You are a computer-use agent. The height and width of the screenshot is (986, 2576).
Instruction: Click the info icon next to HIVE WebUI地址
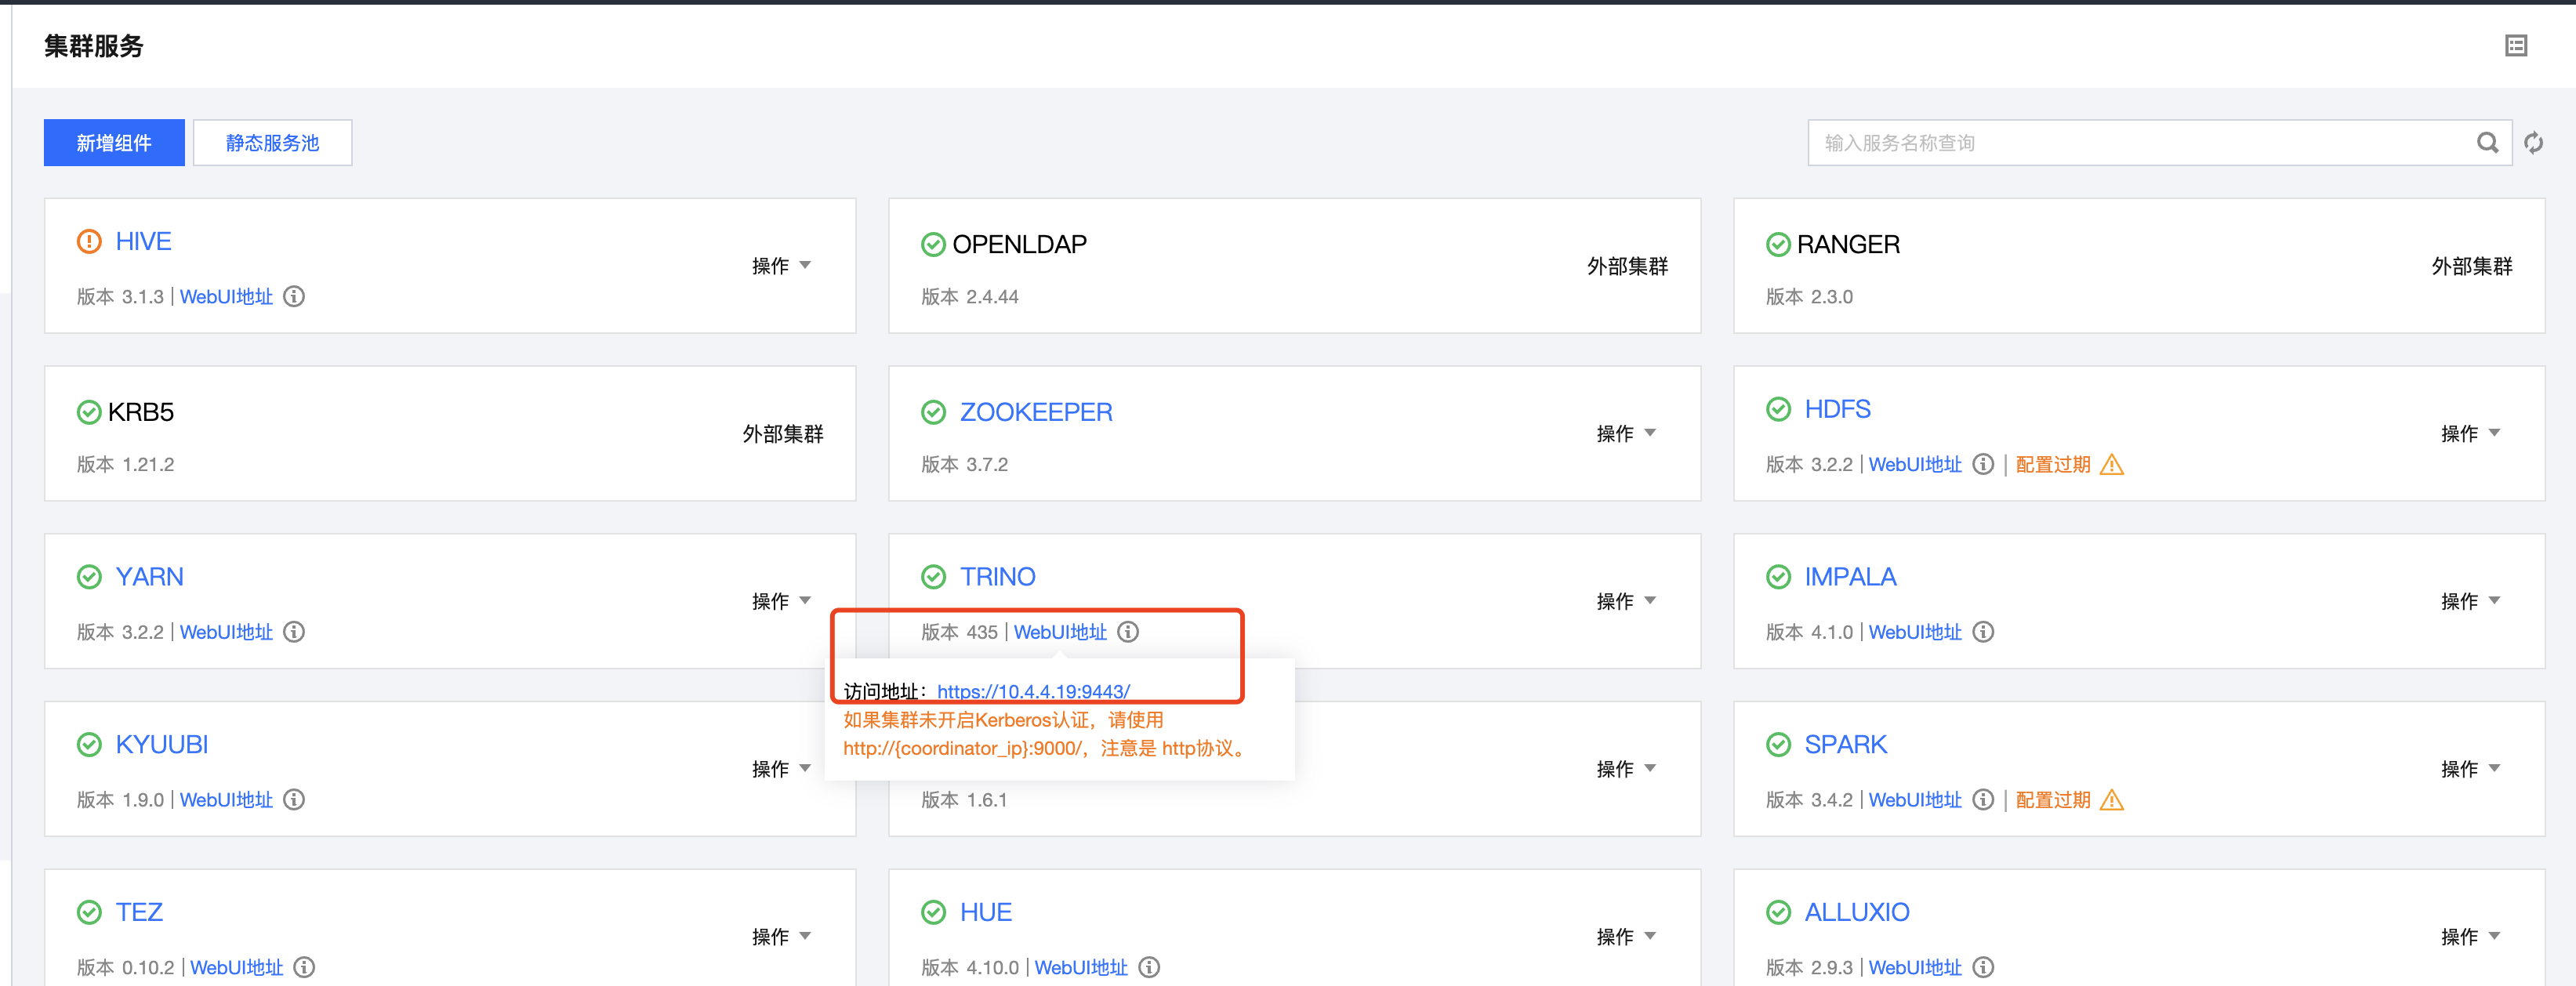[294, 297]
